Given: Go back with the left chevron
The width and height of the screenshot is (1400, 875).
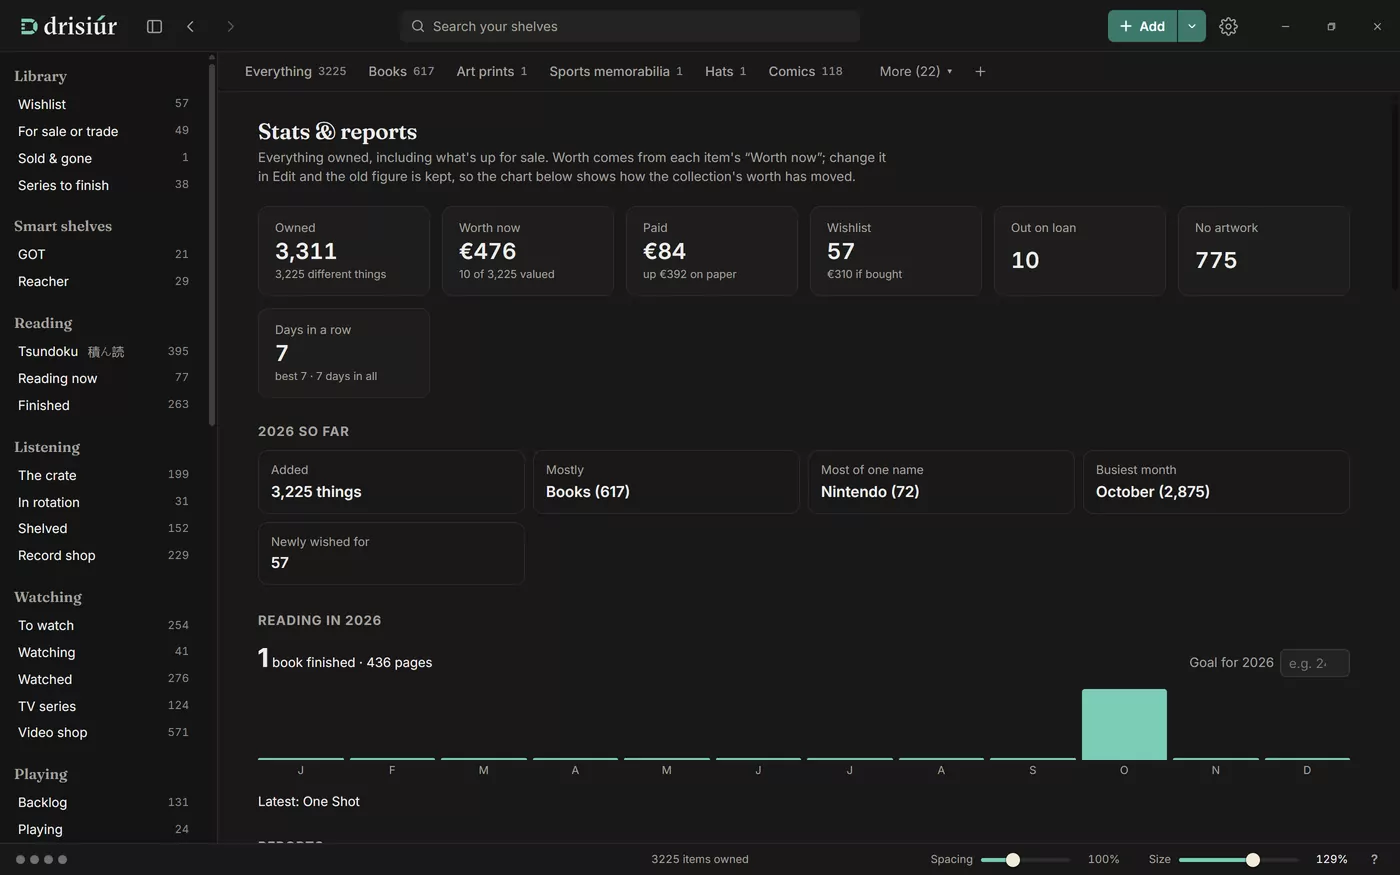Looking at the screenshot, I should (190, 26).
